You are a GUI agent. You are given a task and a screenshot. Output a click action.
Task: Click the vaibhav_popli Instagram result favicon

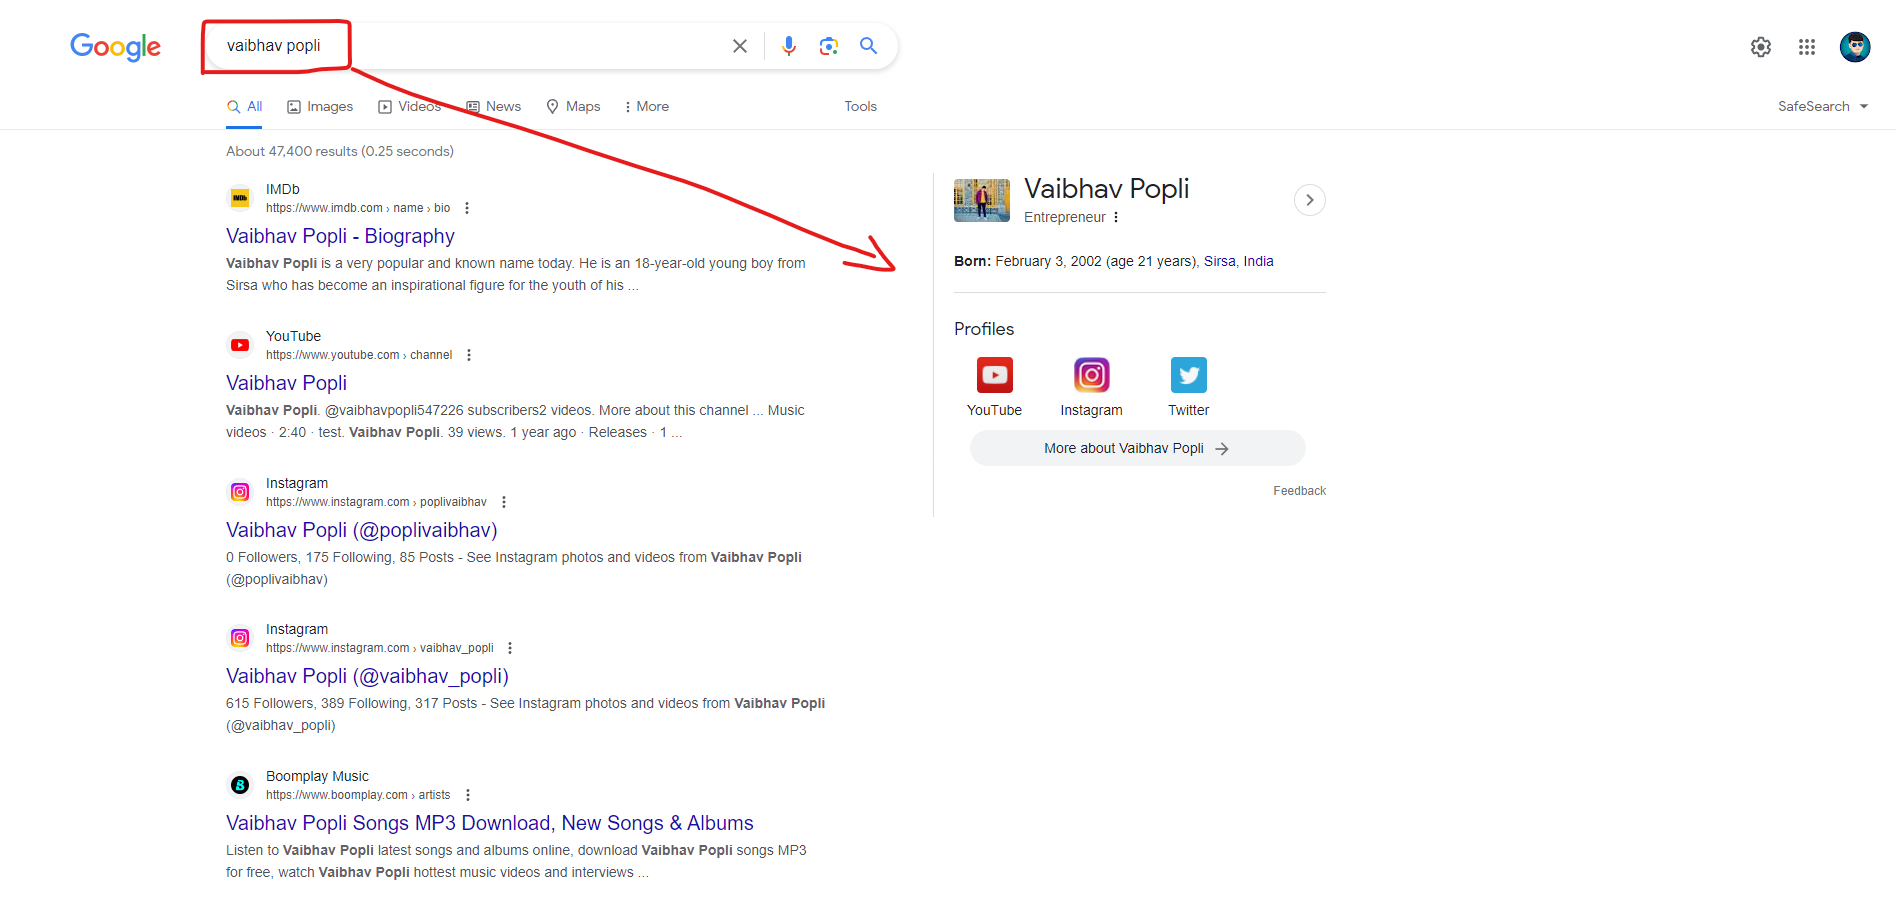click(240, 638)
